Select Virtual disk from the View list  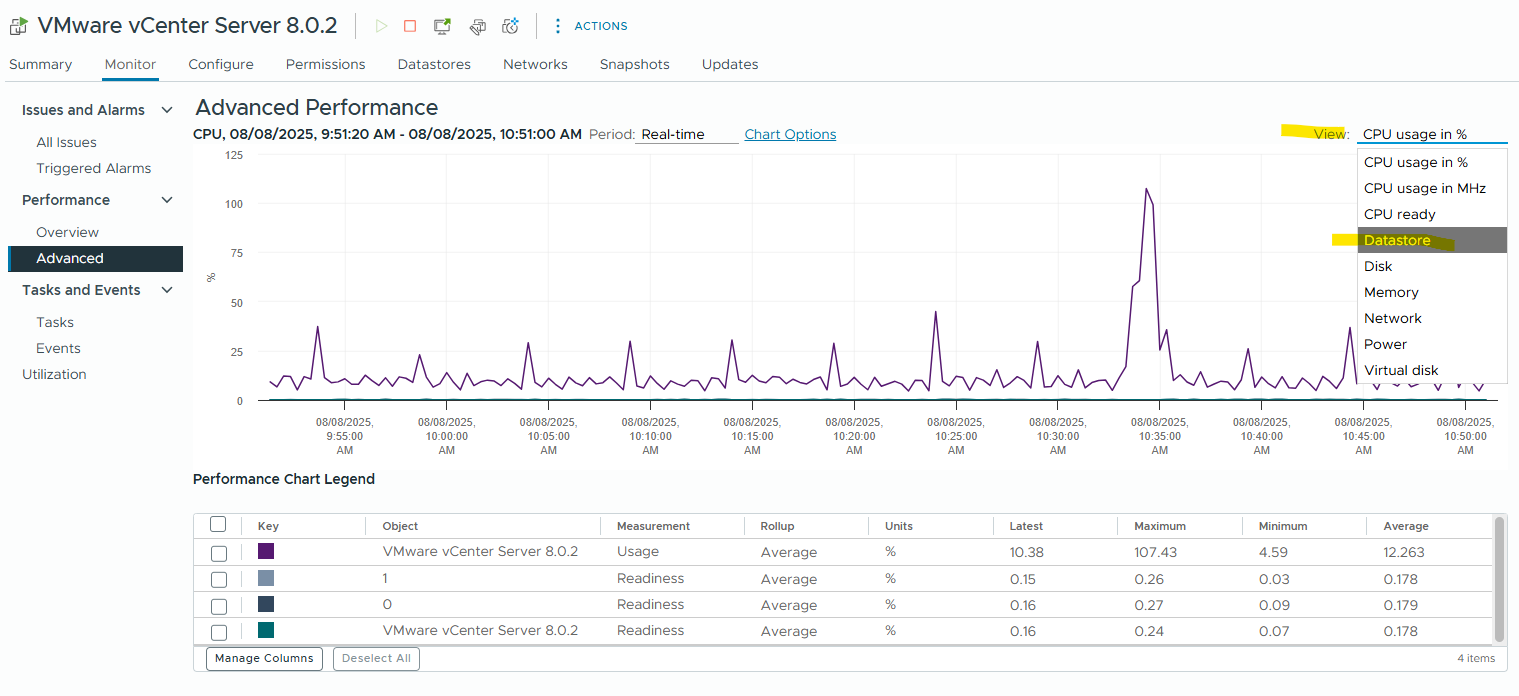click(1432, 370)
